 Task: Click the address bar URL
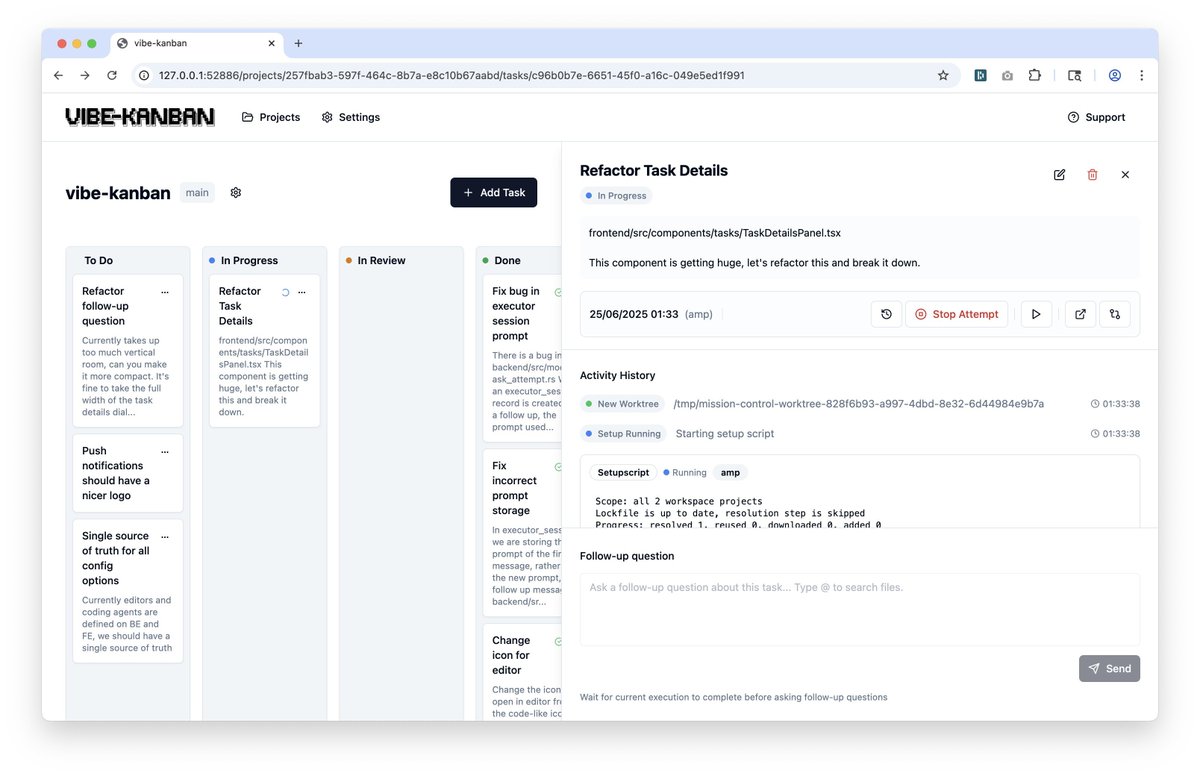[x=451, y=75]
